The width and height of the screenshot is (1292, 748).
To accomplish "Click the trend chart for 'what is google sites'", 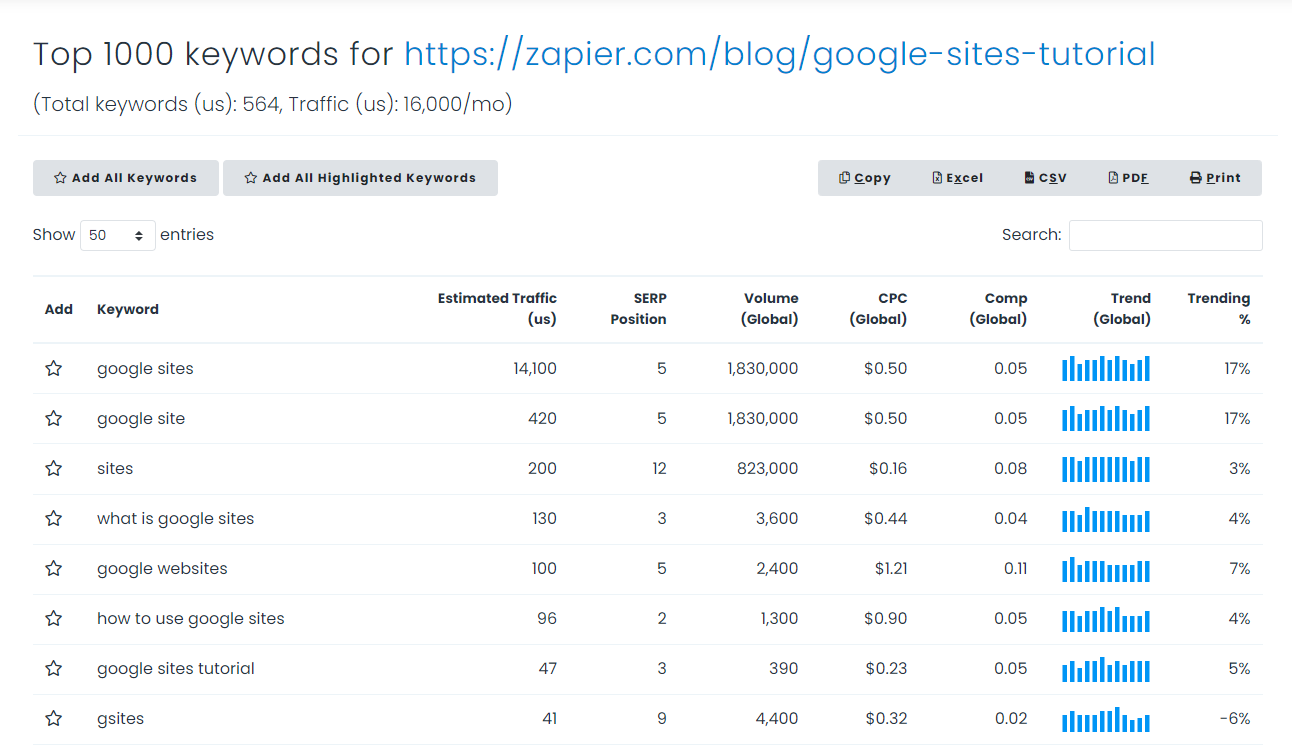I will (x=1106, y=518).
